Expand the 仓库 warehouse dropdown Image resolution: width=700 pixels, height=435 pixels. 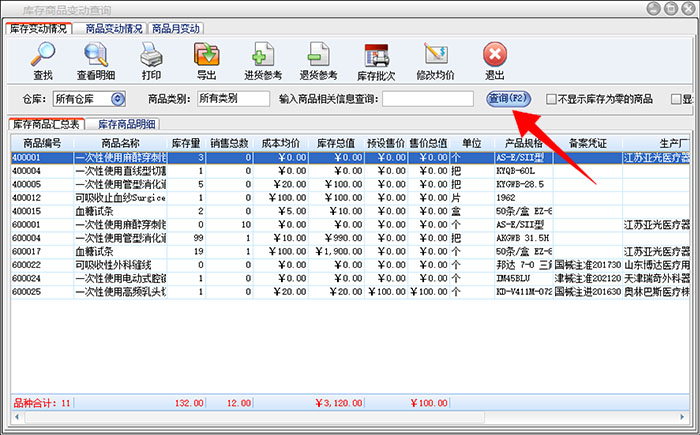click(117, 99)
